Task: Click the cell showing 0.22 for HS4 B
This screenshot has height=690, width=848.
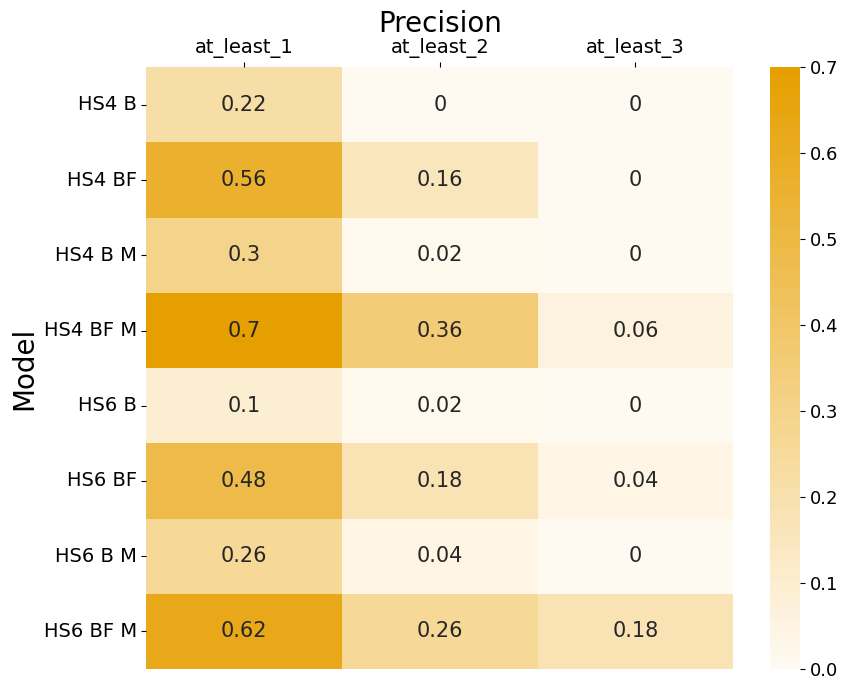Action: tap(243, 104)
